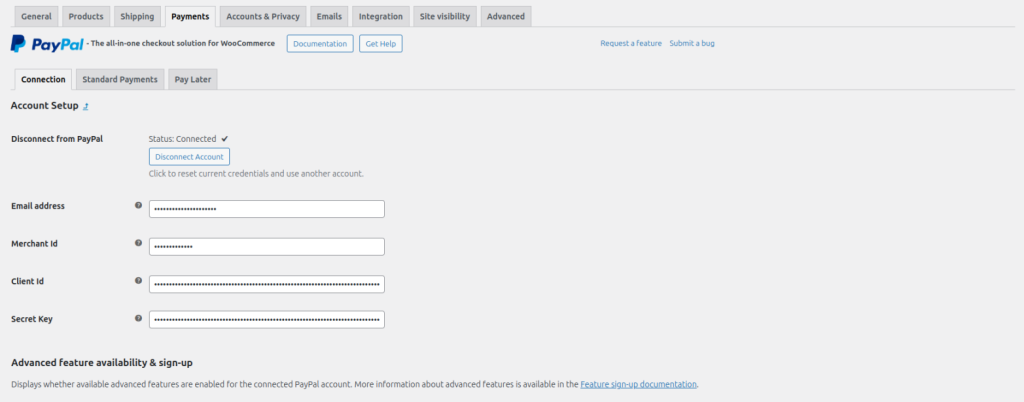Click 'Advanced feature availability & sign-up' heading
This screenshot has width=1024, height=402.
[102, 362]
